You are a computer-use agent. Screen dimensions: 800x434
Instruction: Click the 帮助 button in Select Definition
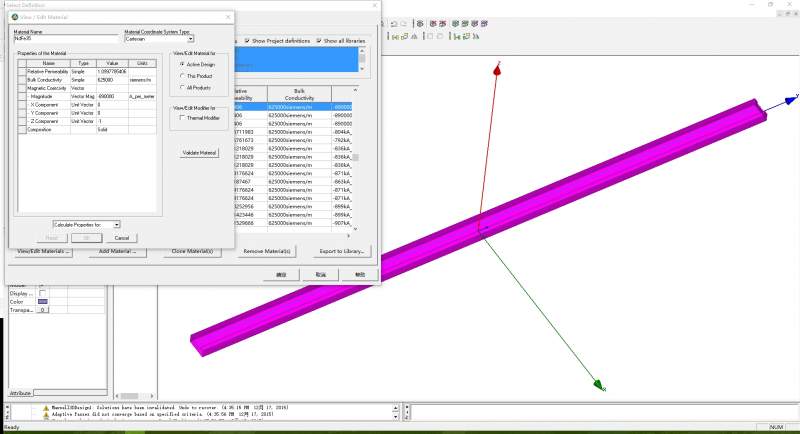pyautogui.click(x=360, y=274)
